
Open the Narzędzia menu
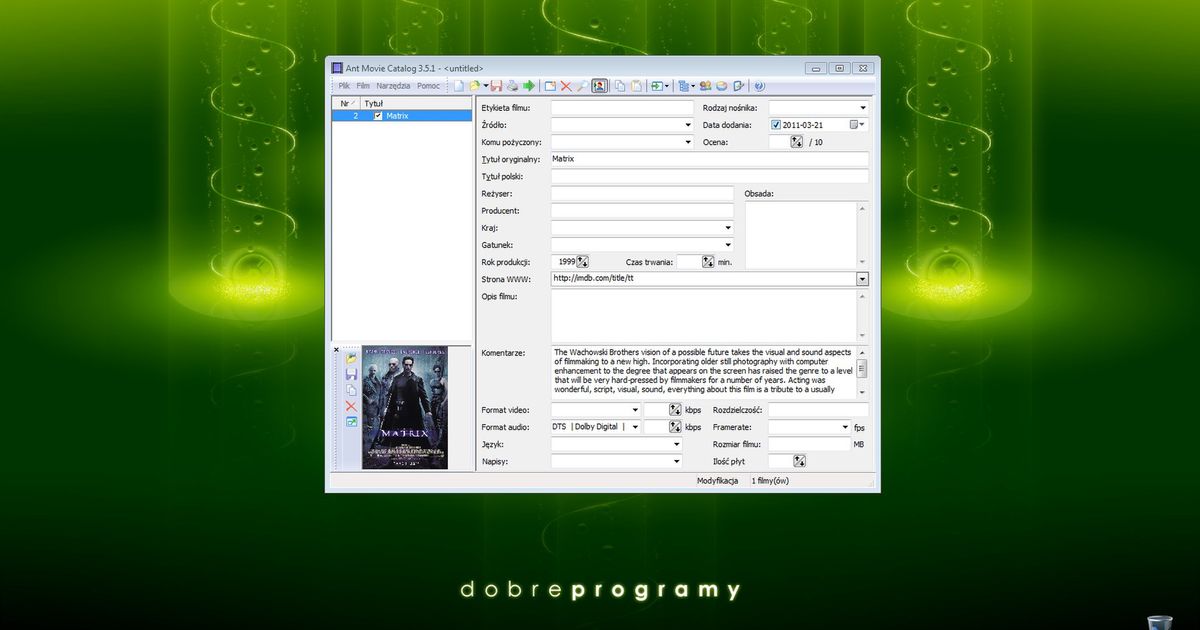point(393,85)
